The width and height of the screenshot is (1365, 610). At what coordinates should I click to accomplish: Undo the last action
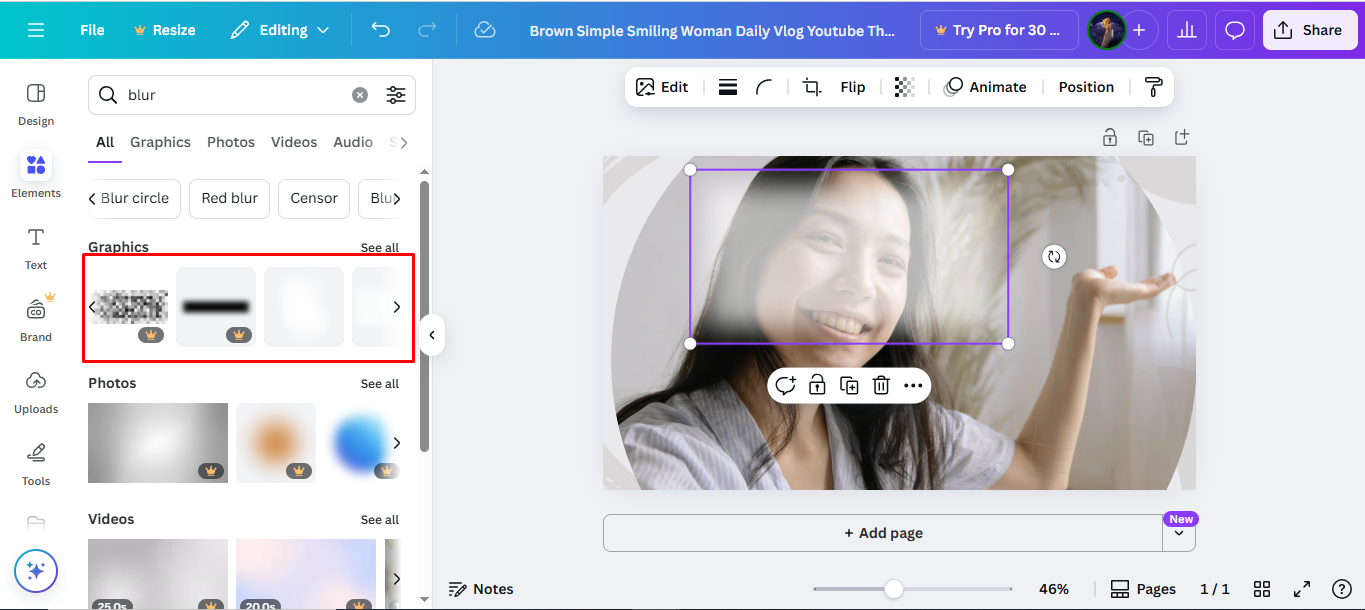[x=380, y=30]
